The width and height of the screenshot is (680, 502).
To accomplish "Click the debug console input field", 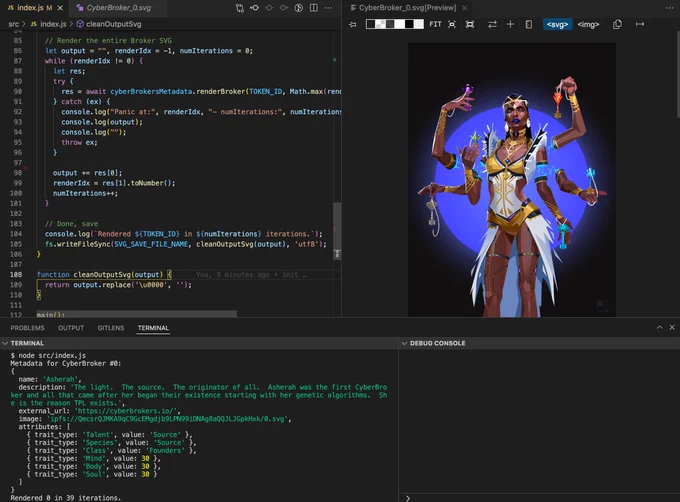I will 542,498.
